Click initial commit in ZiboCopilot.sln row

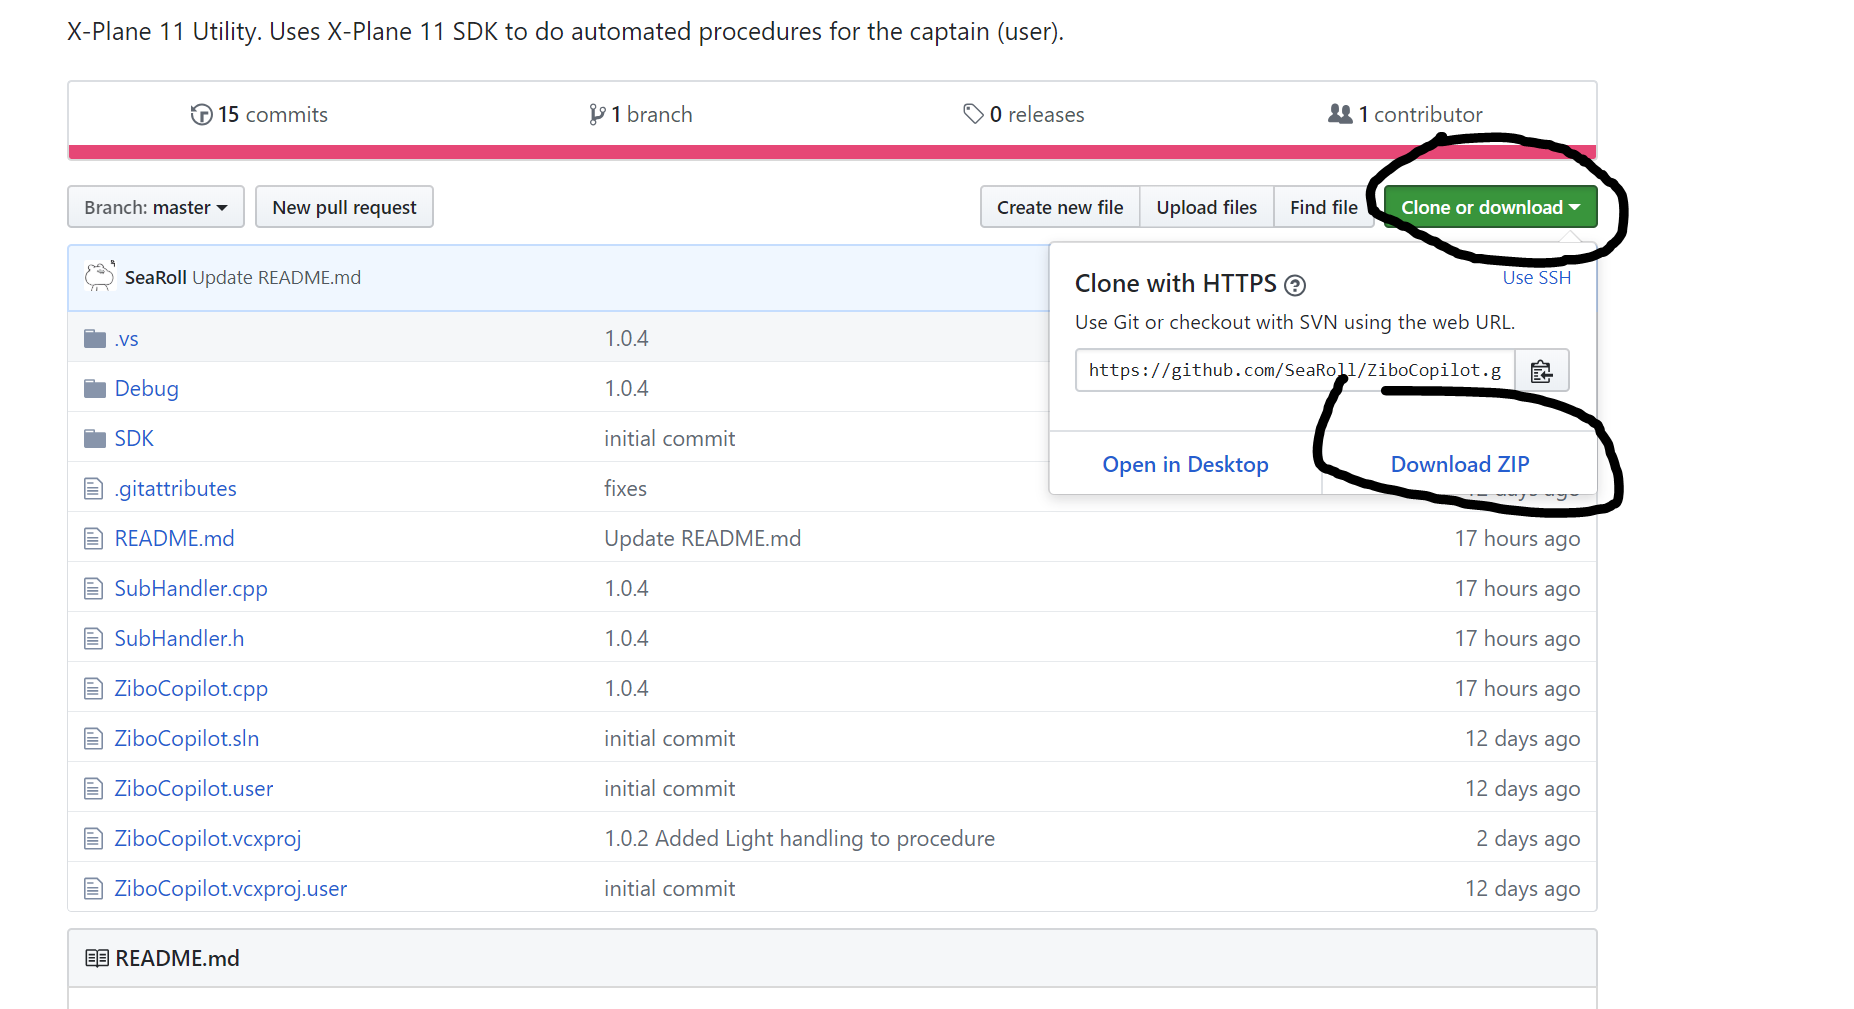(x=669, y=738)
